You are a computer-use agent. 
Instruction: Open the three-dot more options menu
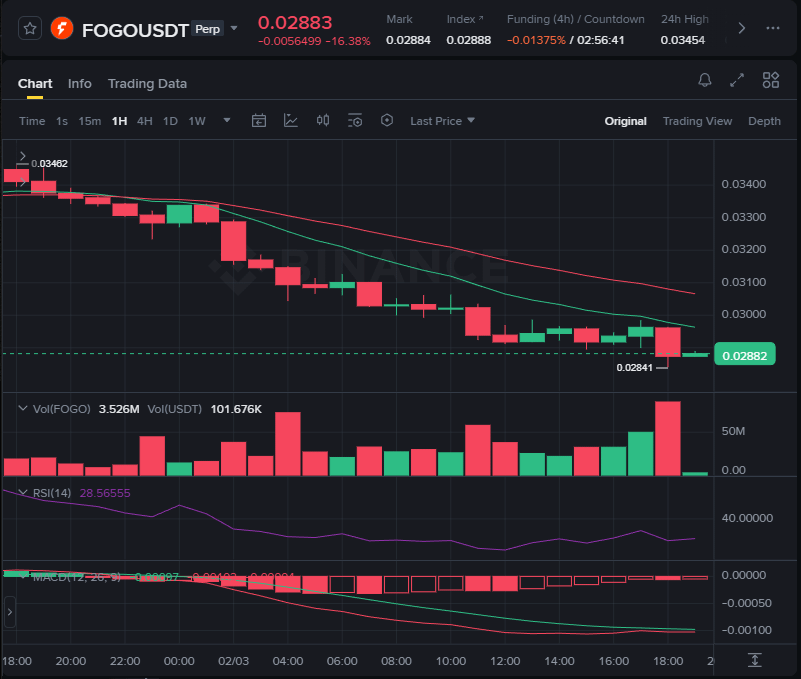click(773, 28)
